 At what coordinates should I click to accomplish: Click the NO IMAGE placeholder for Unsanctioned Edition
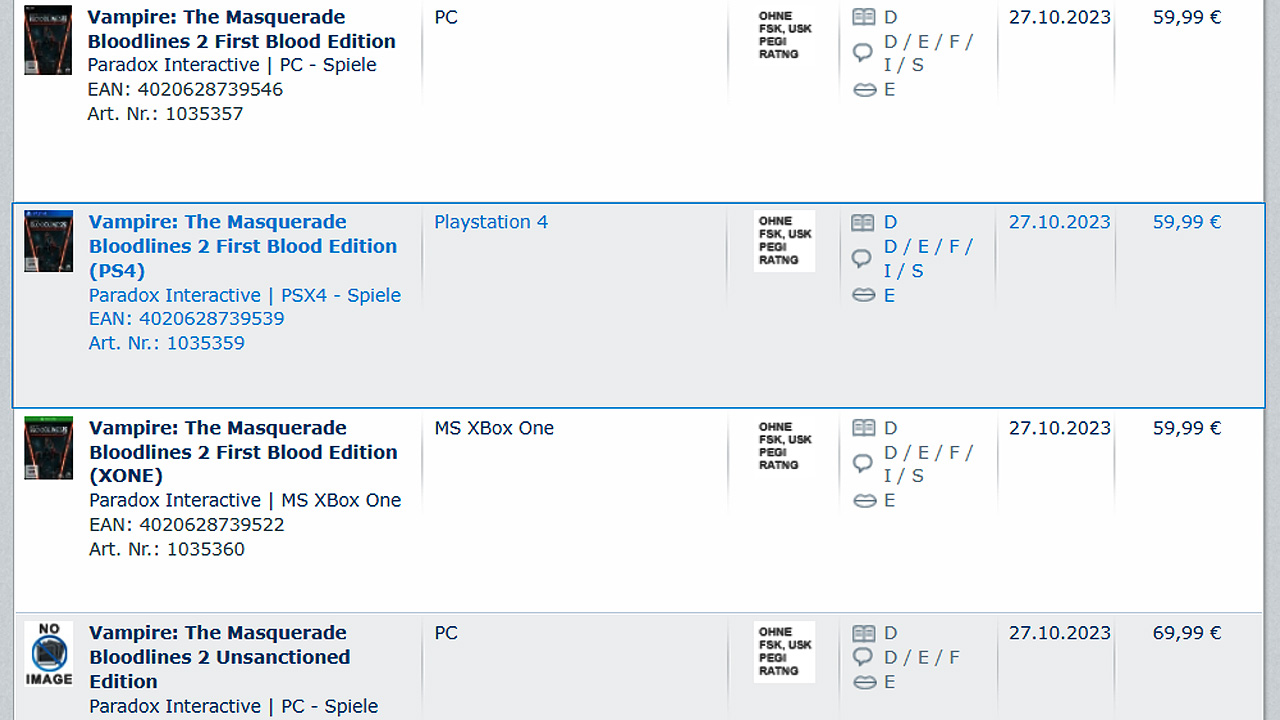point(48,655)
